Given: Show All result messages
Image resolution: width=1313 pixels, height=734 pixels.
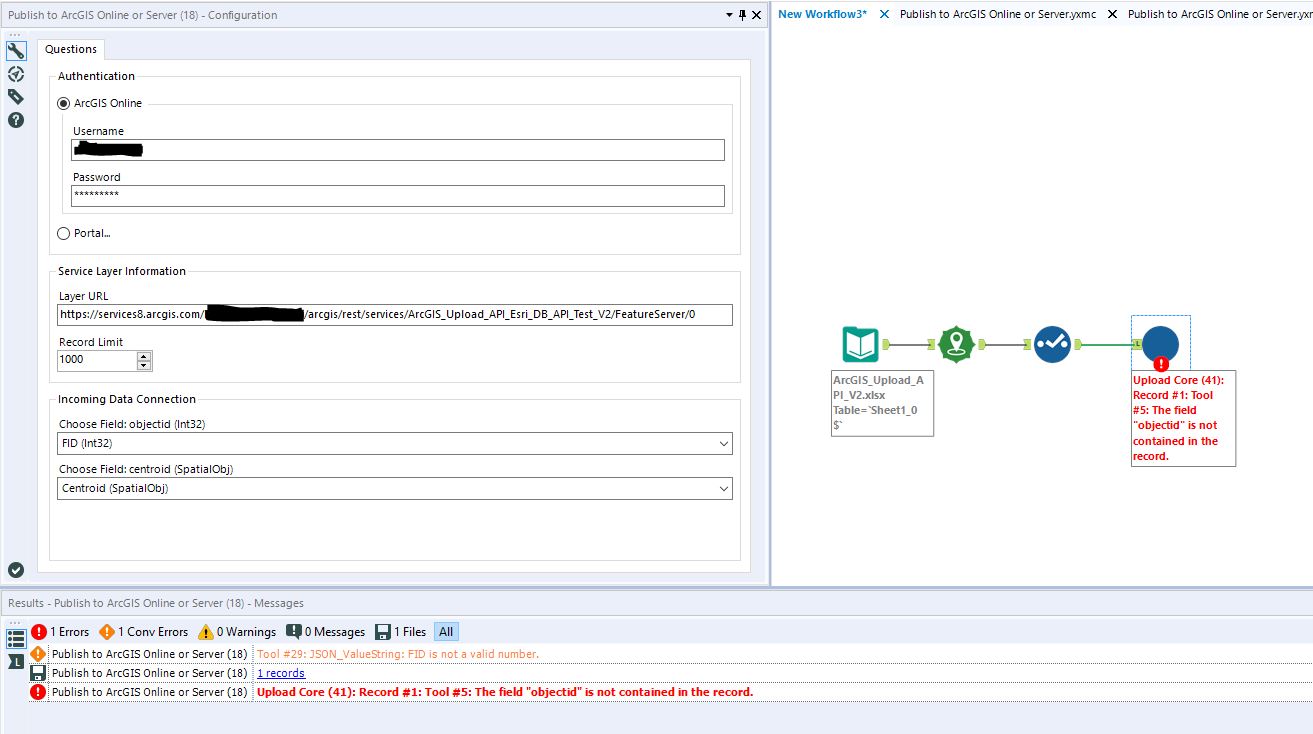Looking at the screenshot, I should pos(446,632).
